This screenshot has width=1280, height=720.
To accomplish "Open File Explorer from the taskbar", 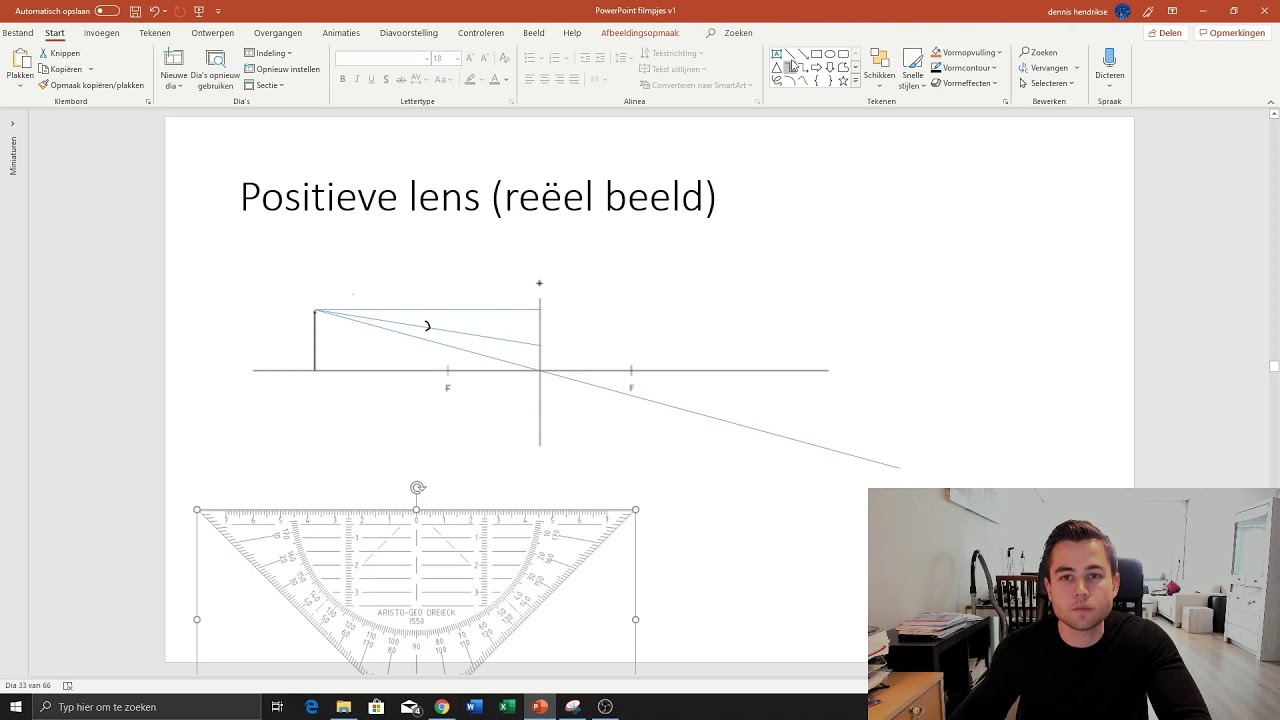I will (343, 707).
